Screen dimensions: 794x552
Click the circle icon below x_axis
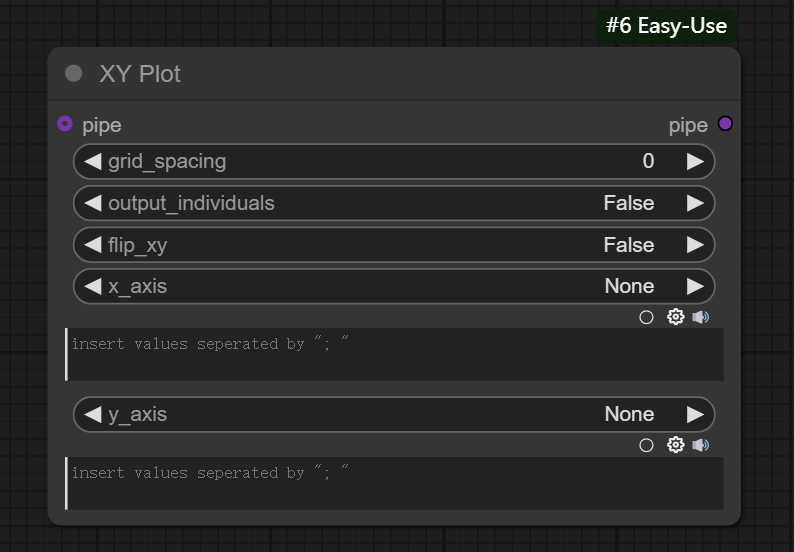(646, 317)
